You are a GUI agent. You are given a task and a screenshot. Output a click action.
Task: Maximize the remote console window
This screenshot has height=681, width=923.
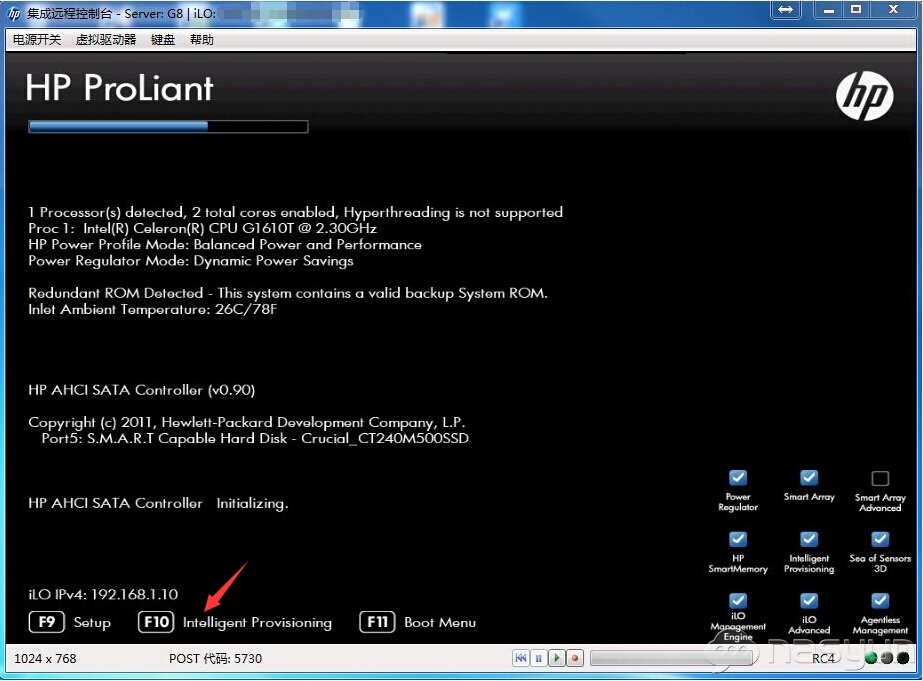856,10
